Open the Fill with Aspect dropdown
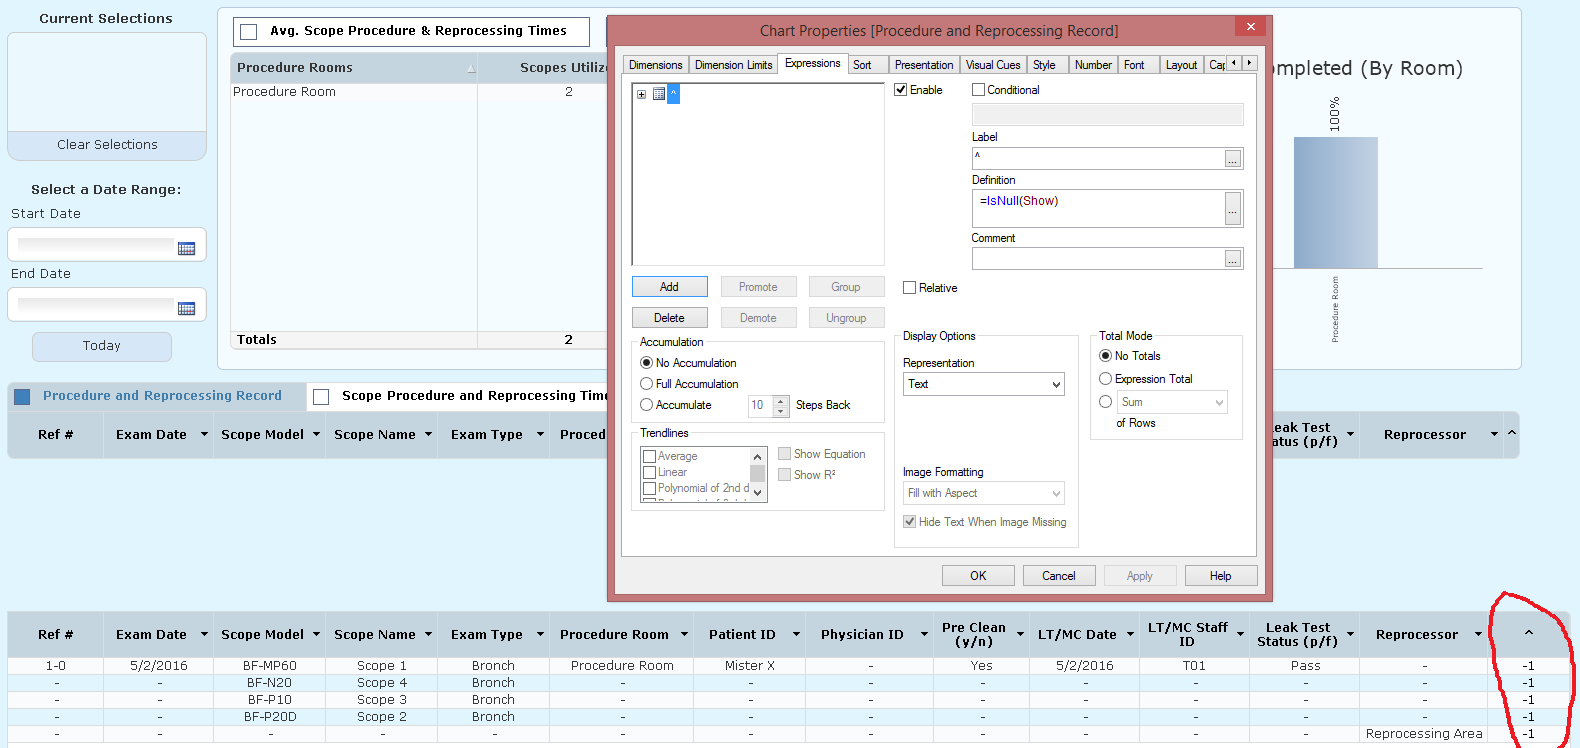 click(984, 493)
